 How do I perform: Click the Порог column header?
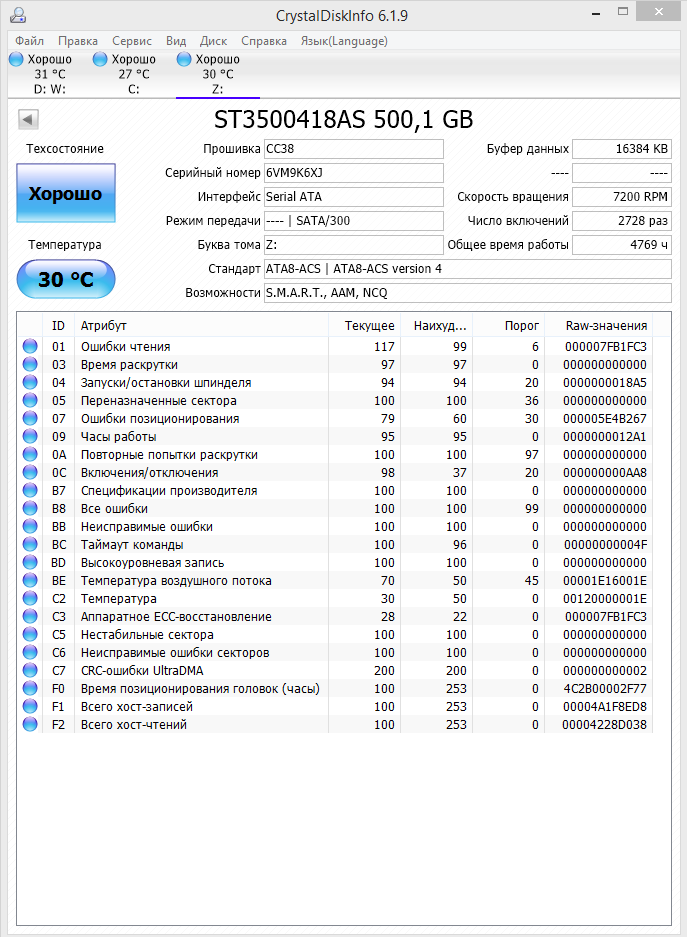[x=508, y=326]
